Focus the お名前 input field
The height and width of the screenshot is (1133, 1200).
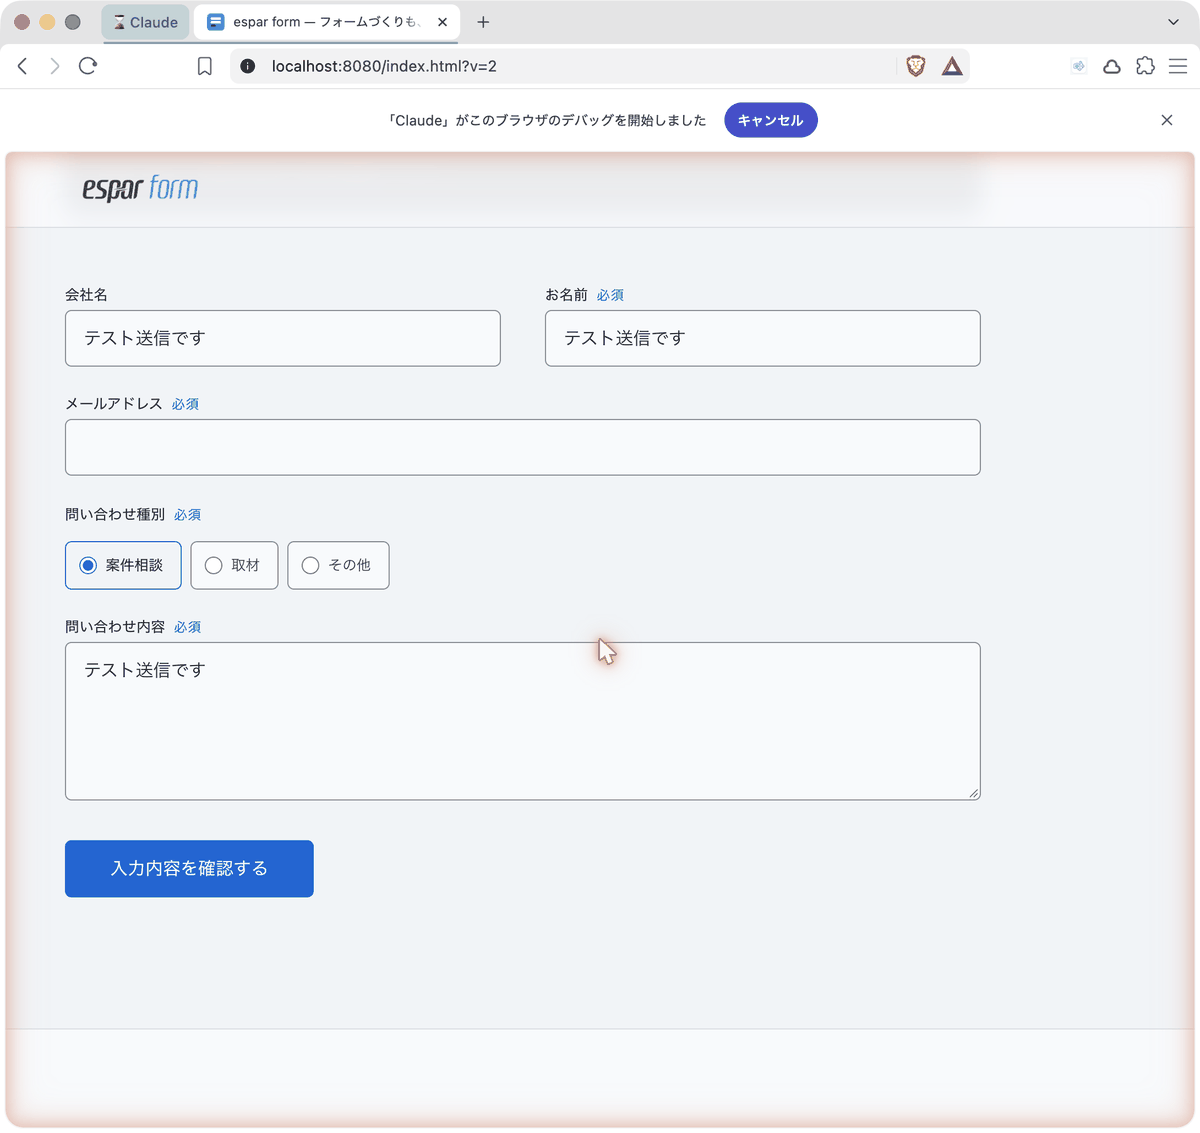point(763,338)
